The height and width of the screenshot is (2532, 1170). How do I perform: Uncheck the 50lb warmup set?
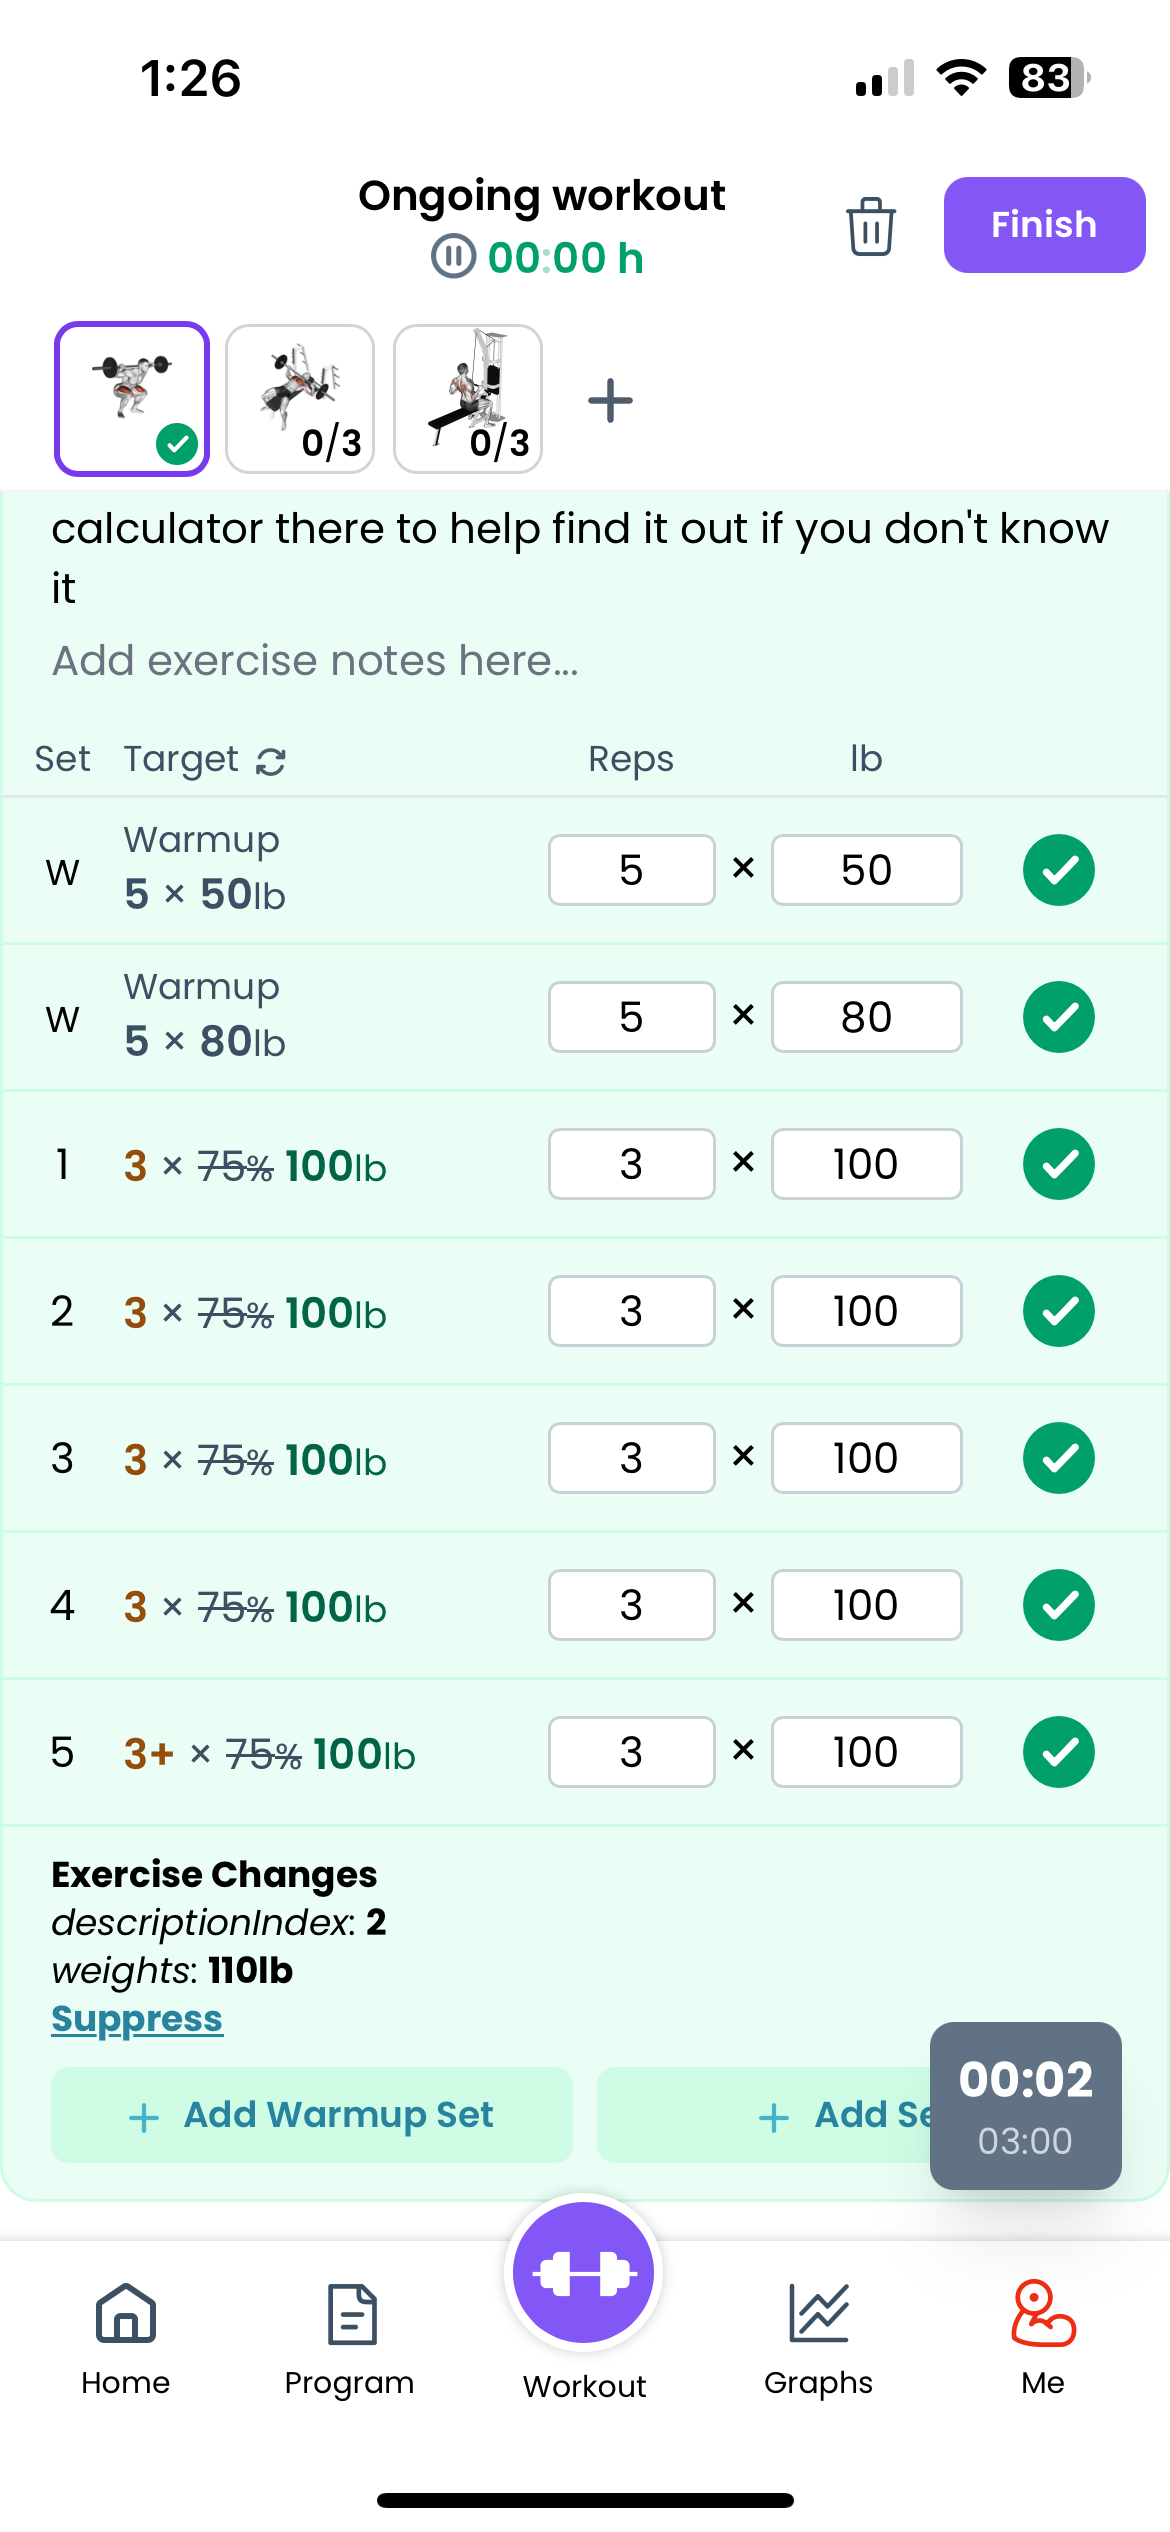1058,870
